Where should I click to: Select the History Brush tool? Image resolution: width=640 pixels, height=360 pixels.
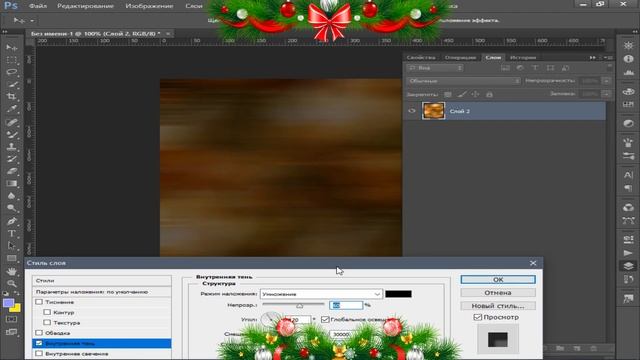pyautogui.click(x=11, y=159)
